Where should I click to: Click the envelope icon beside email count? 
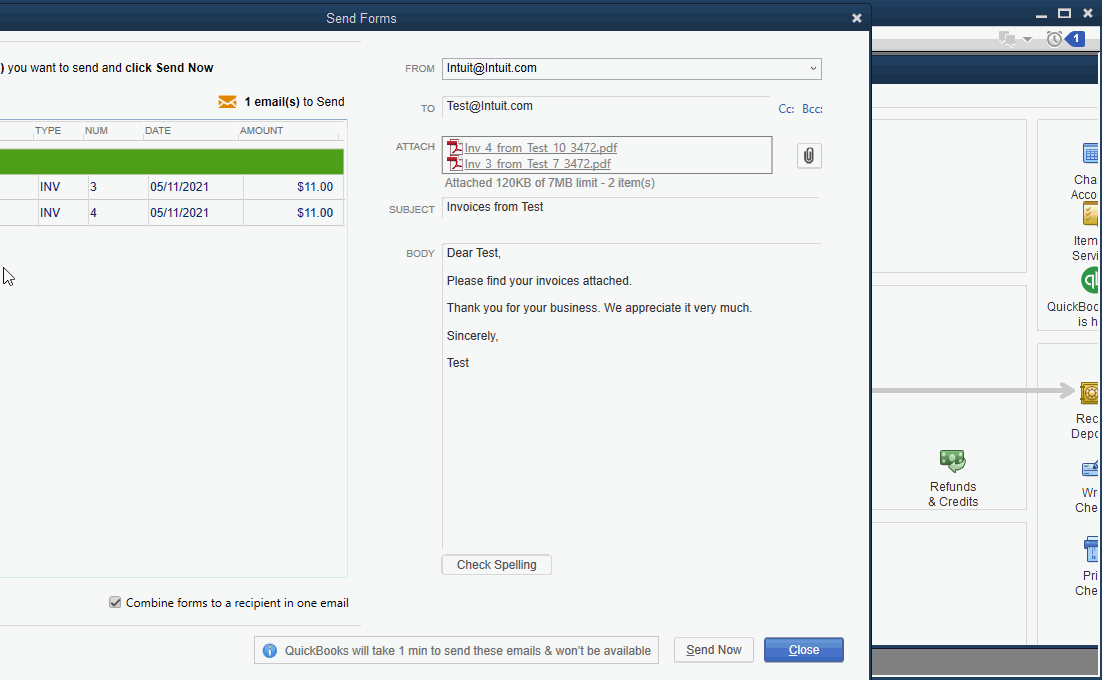click(x=228, y=101)
